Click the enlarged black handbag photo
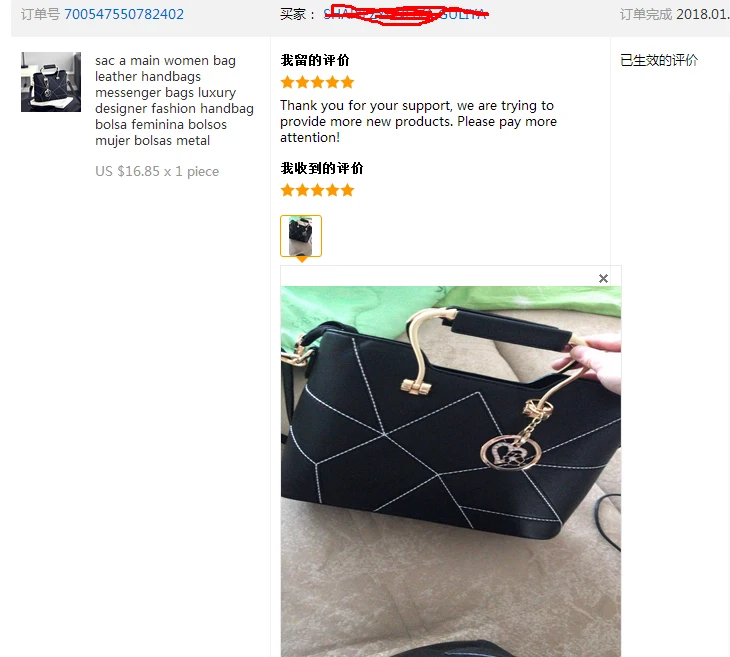Screen dimensions: 730x657 451,471
